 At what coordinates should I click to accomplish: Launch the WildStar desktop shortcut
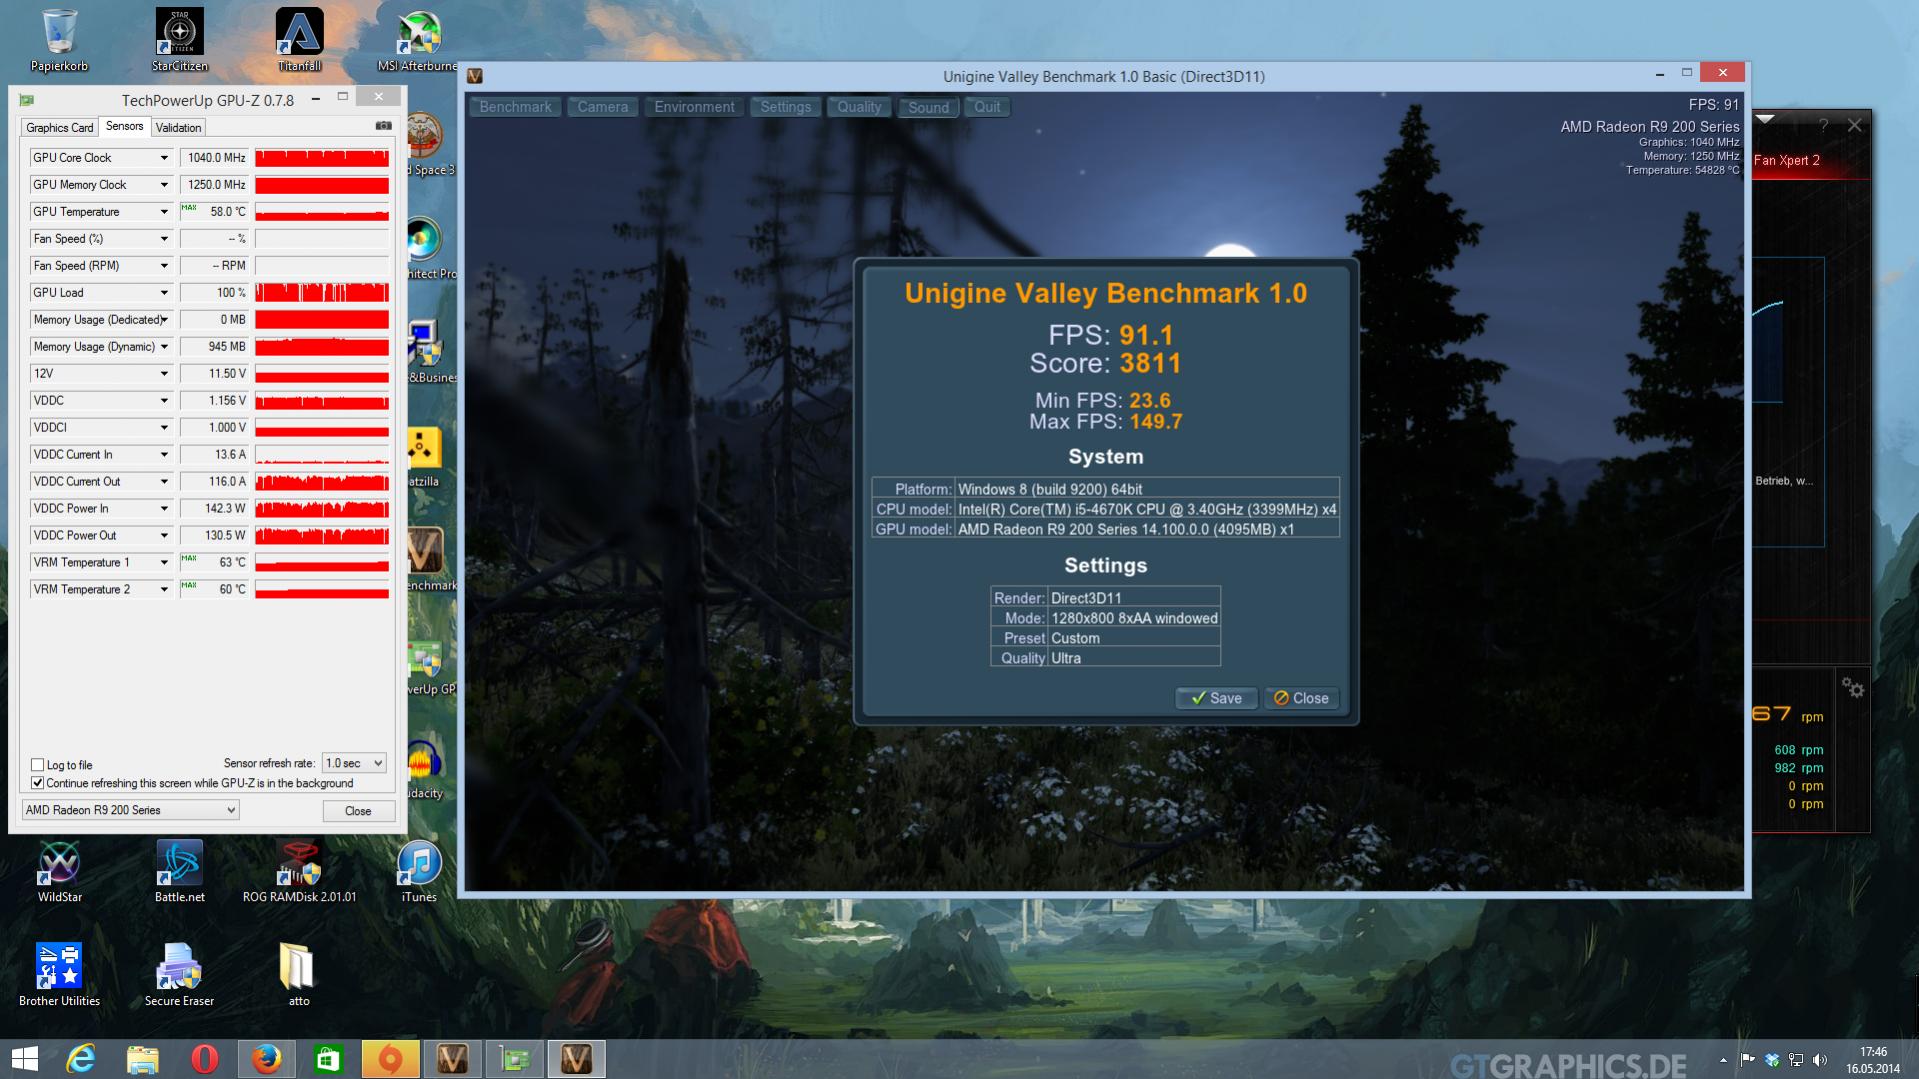pos(59,871)
